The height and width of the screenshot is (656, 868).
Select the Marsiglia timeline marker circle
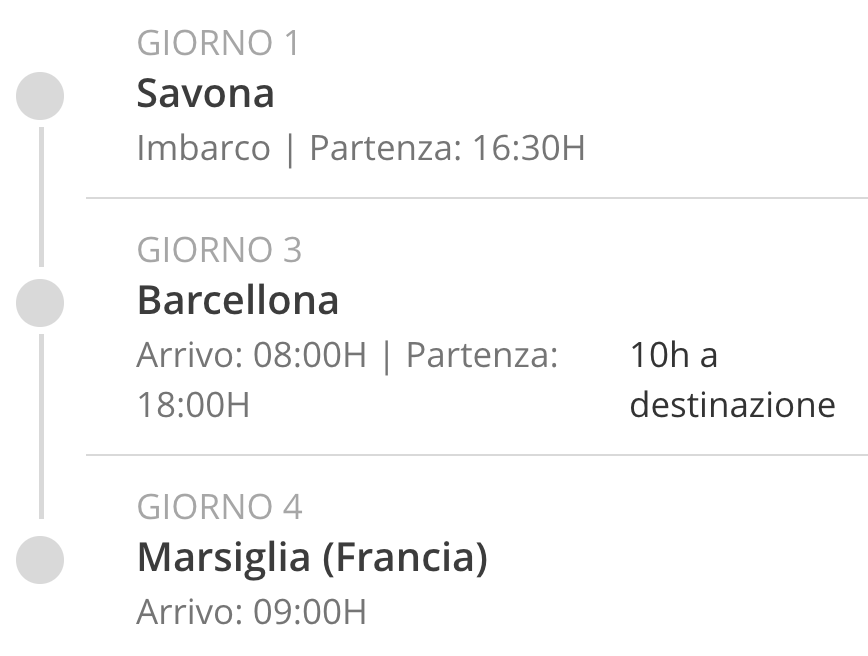click(x=40, y=560)
